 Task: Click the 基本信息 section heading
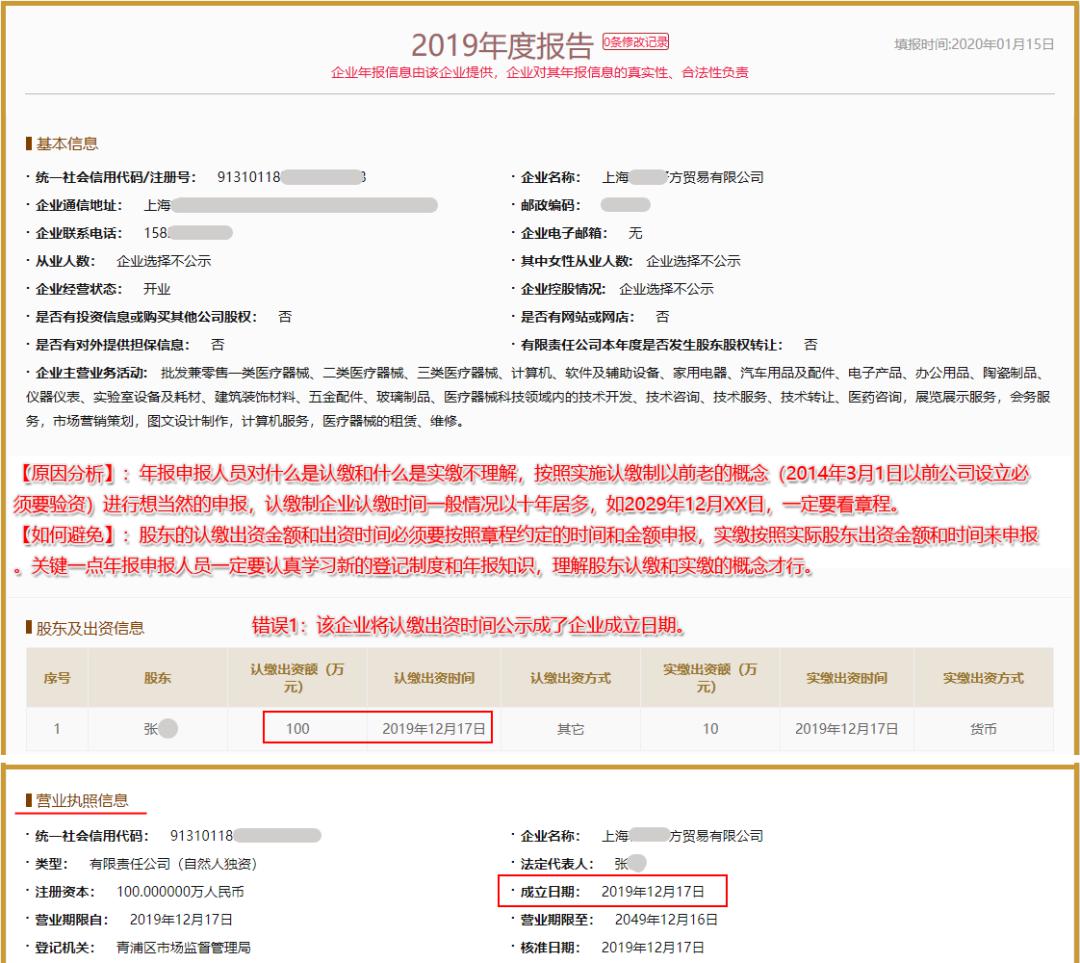point(67,143)
